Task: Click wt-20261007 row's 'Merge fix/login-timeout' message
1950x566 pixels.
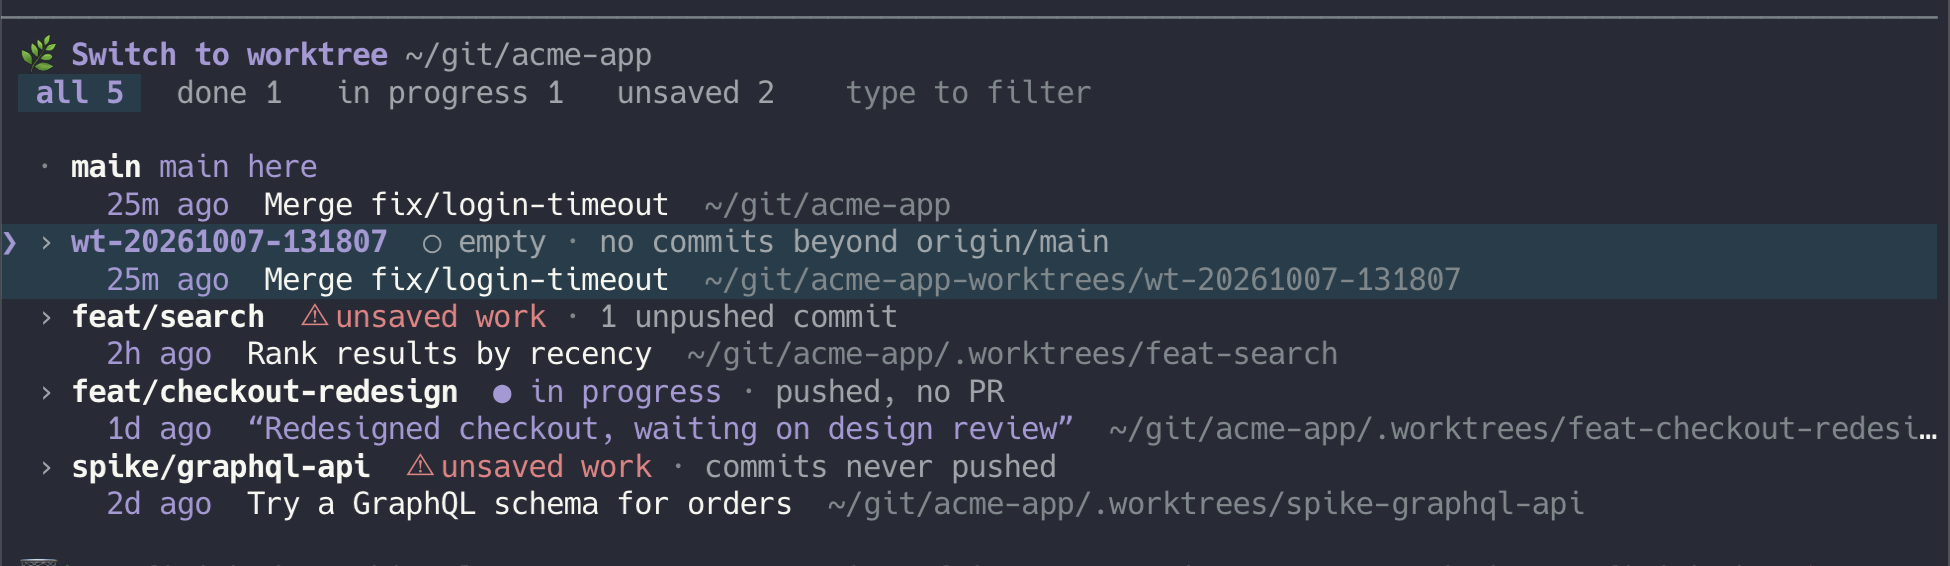Action: (466, 280)
